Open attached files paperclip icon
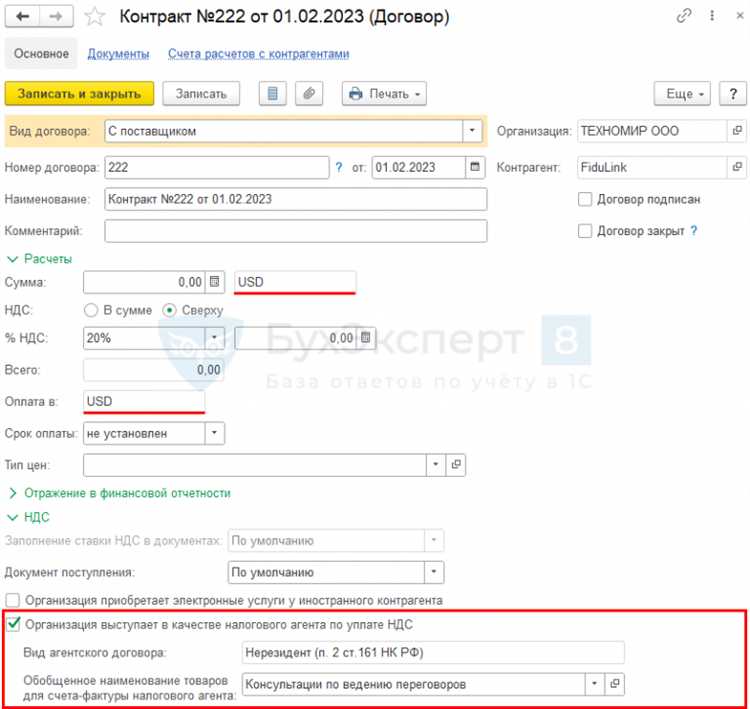 309,94
